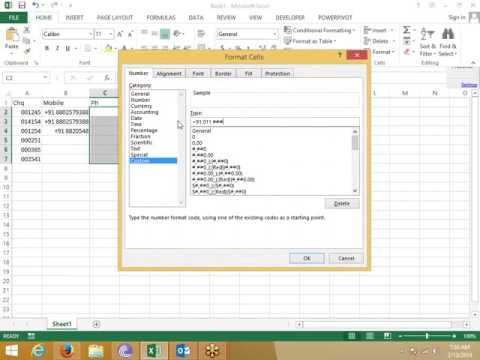Click the Wrap Text icon
This screenshot has width=480, height=360.
[201, 34]
